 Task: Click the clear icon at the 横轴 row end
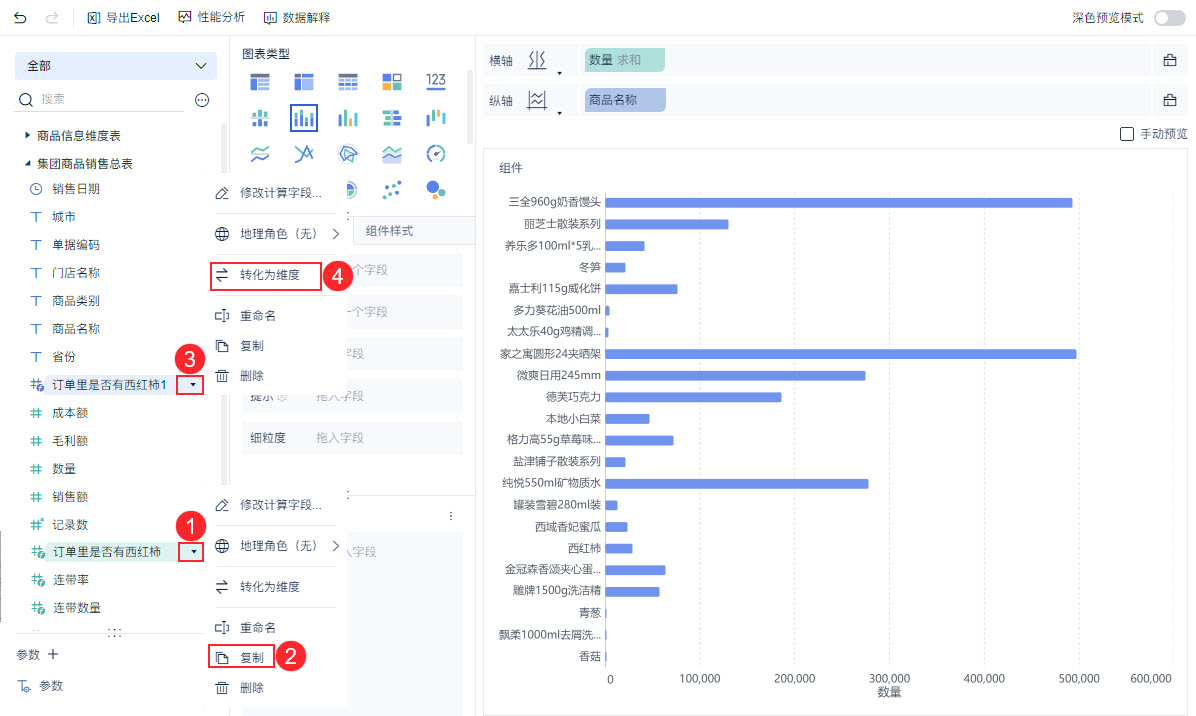pyautogui.click(x=1169, y=60)
